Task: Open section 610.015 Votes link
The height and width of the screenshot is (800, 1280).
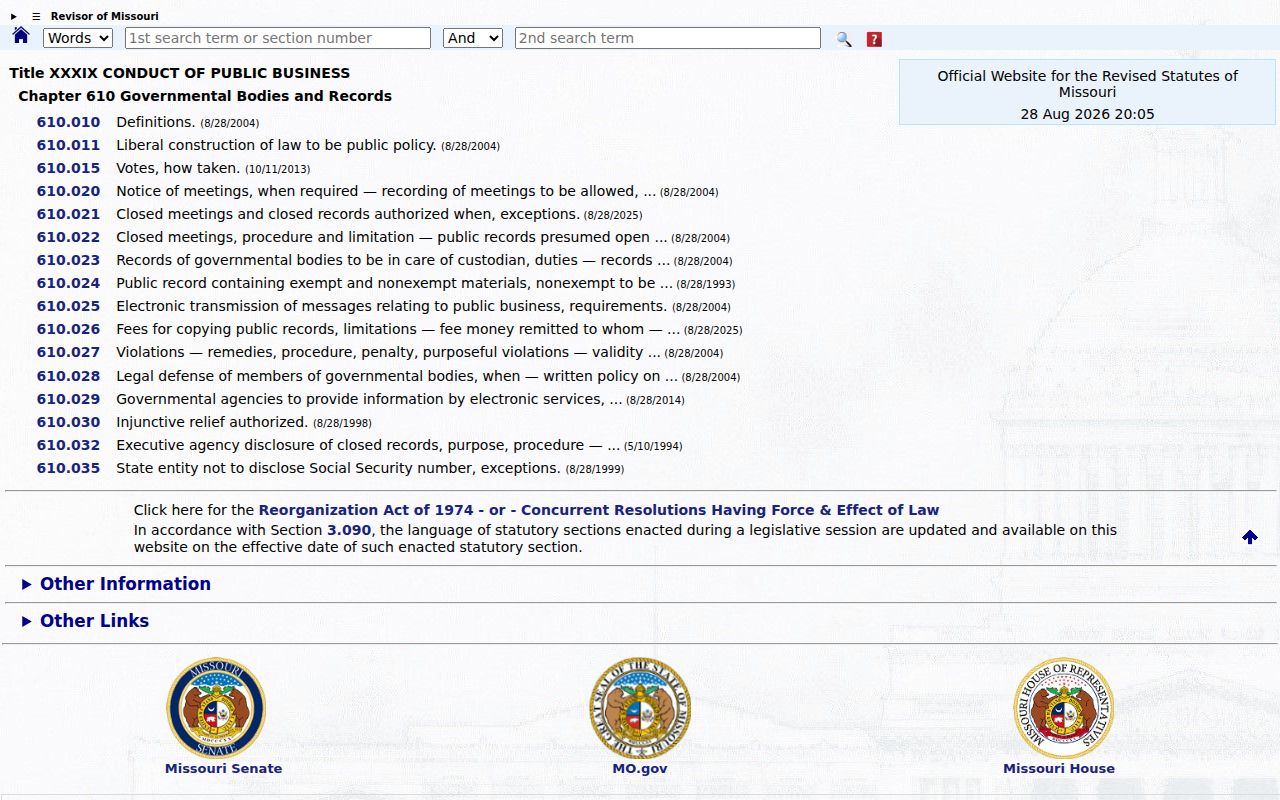Action: [x=68, y=168]
